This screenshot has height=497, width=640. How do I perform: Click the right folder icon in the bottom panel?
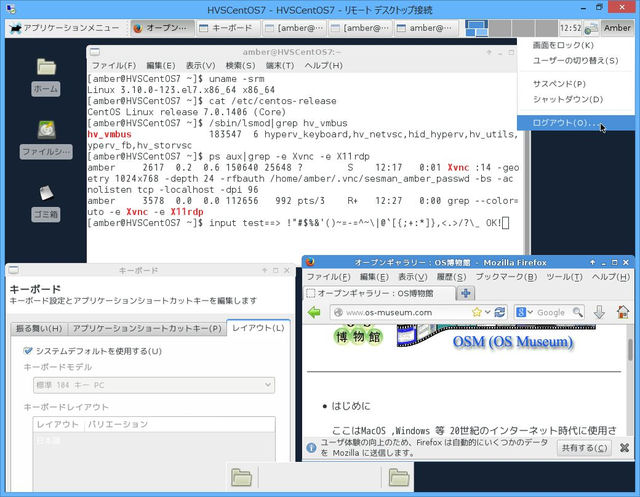[399, 477]
